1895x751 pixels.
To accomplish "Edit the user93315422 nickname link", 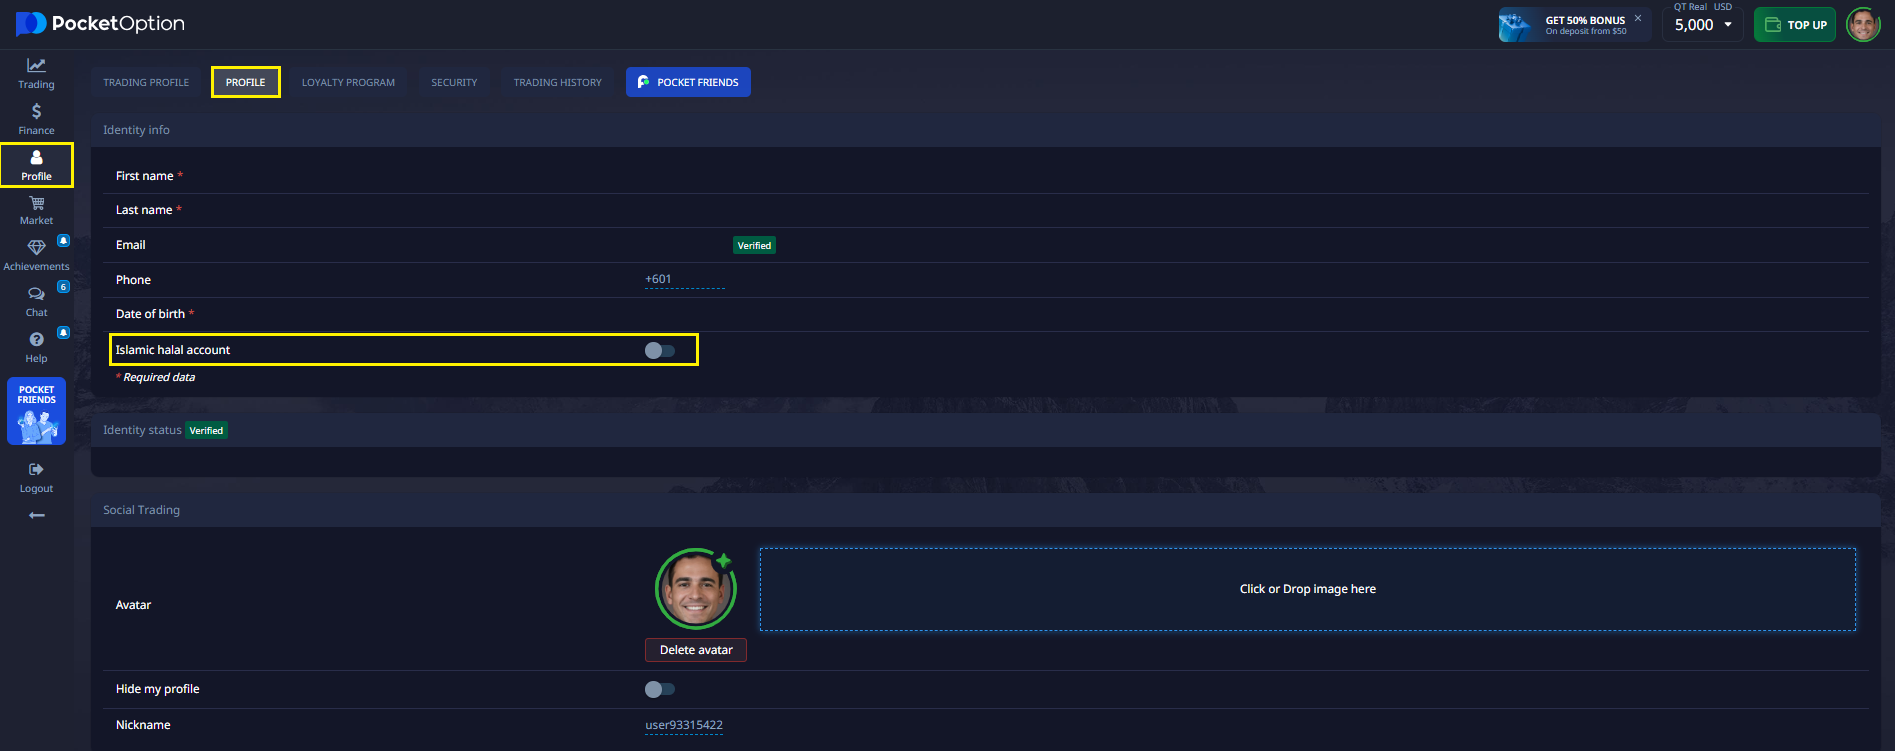I will click(684, 725).
